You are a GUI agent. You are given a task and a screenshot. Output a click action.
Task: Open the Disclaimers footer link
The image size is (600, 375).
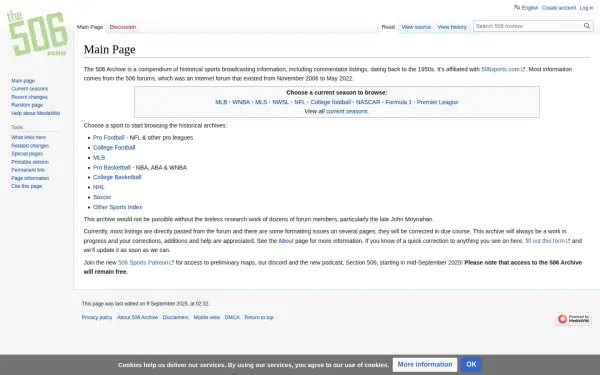[176, 318]
